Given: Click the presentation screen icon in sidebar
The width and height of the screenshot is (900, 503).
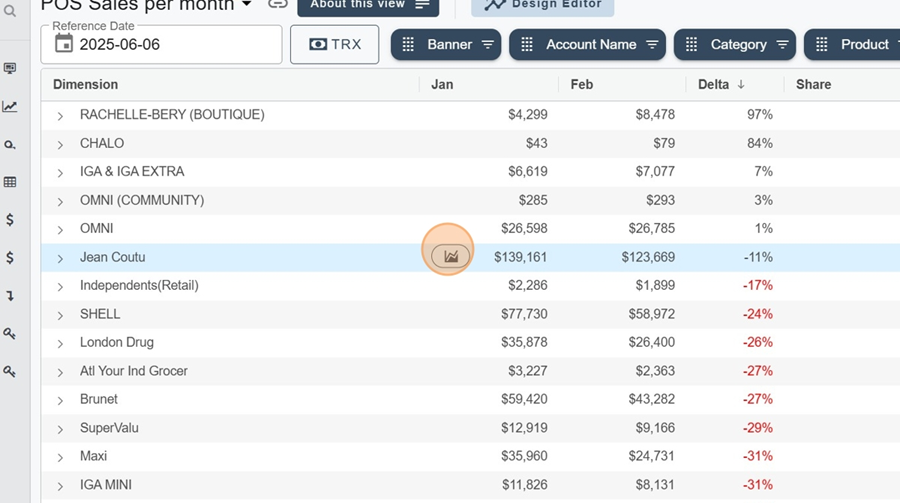Looking at the screenshot, I should pyautogui.click(x=10, y=68).
